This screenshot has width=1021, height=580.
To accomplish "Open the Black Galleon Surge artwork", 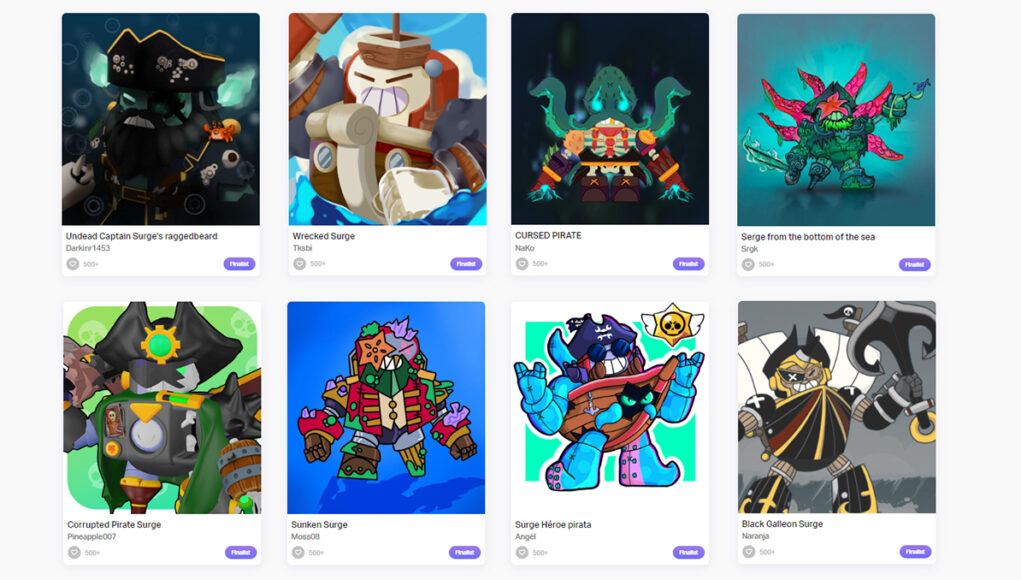I will coord(837,407).
